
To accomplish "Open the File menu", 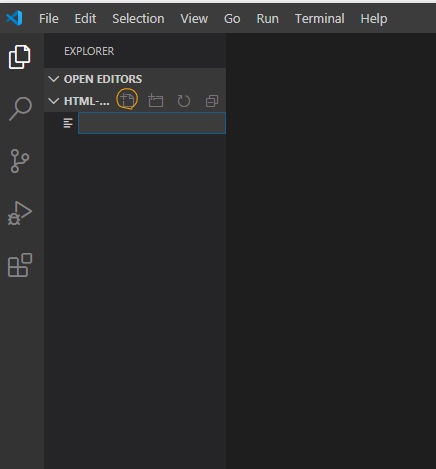I will pos(49,19).
